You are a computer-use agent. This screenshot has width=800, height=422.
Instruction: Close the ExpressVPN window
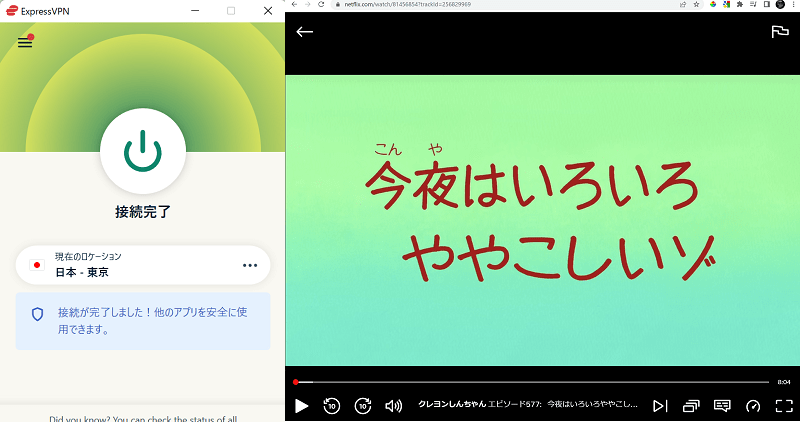268,11
